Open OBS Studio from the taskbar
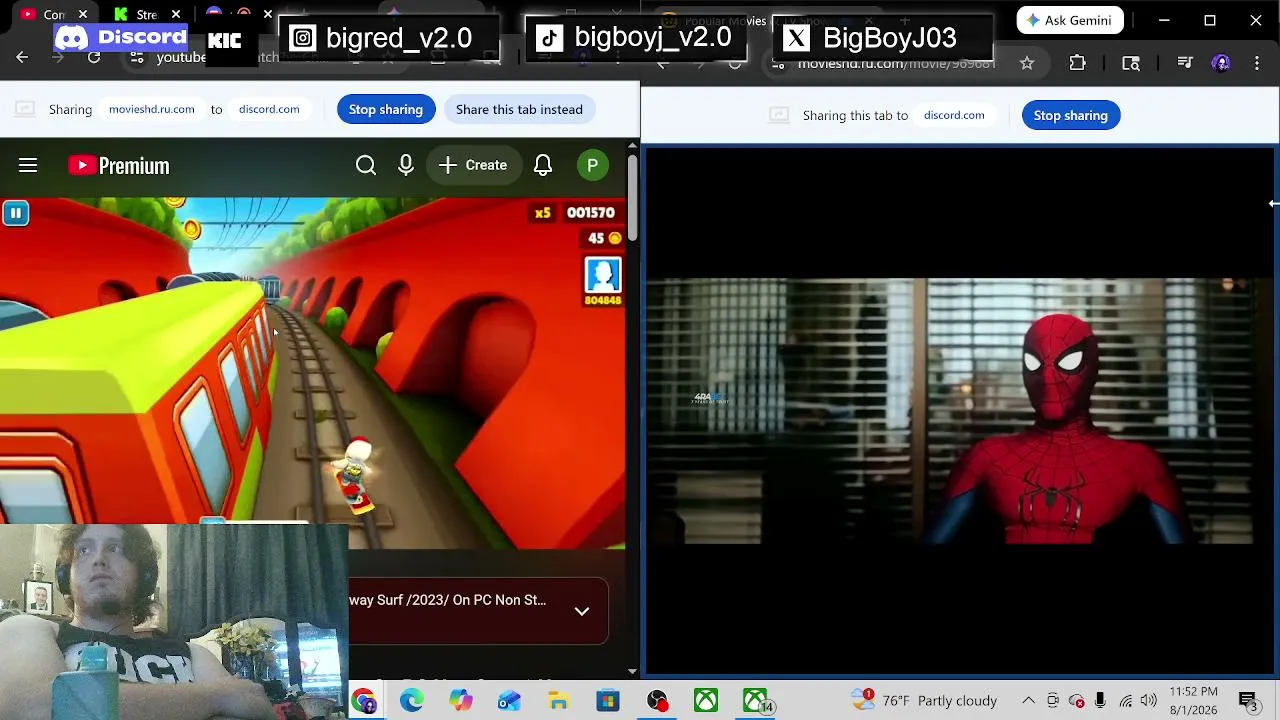 657,701
